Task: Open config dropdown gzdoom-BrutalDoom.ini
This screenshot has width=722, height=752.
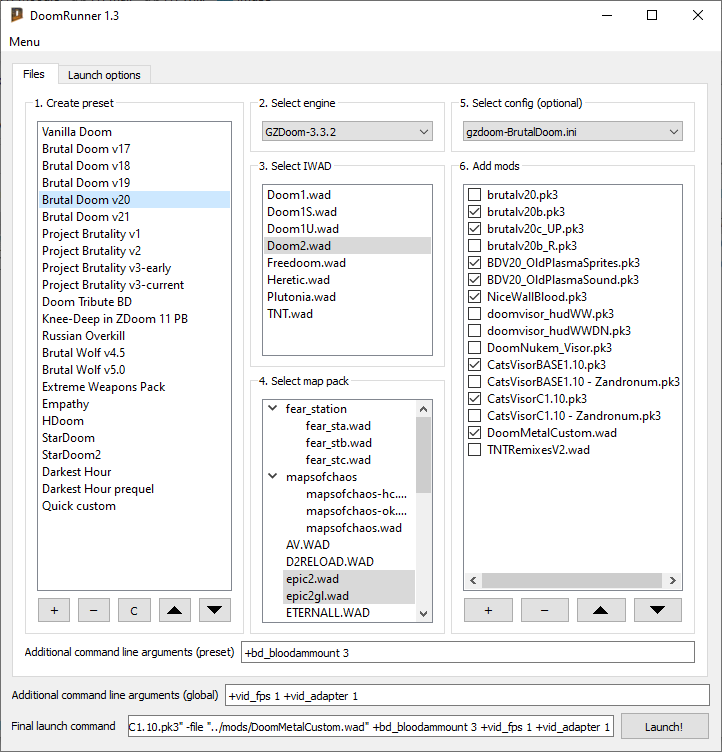Action: [x=573, y=131]
